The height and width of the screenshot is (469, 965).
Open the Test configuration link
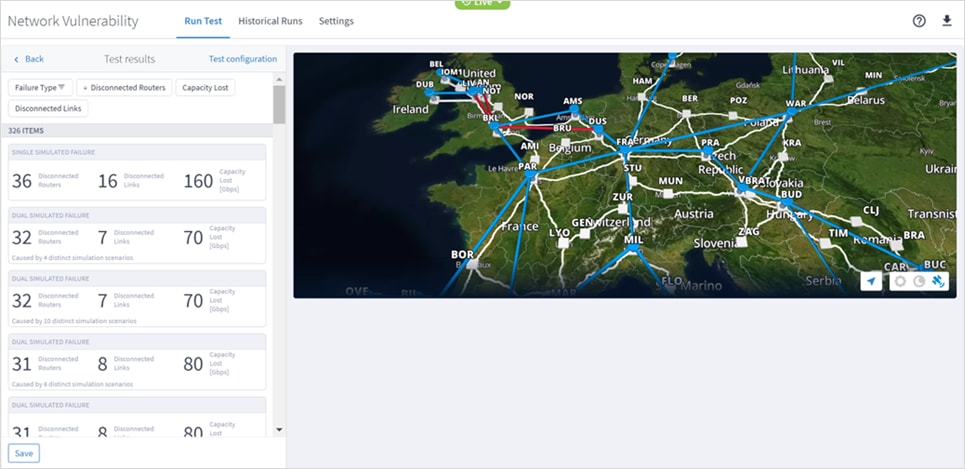click(242, 59)
